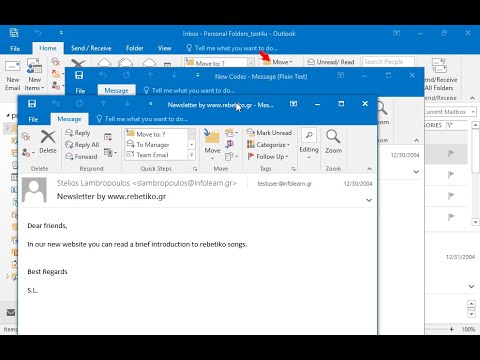Image resolution: width=480 pixels, height=360 pixels.
Task: Click the Search People field in Outlook
Action: pos(388,62)
